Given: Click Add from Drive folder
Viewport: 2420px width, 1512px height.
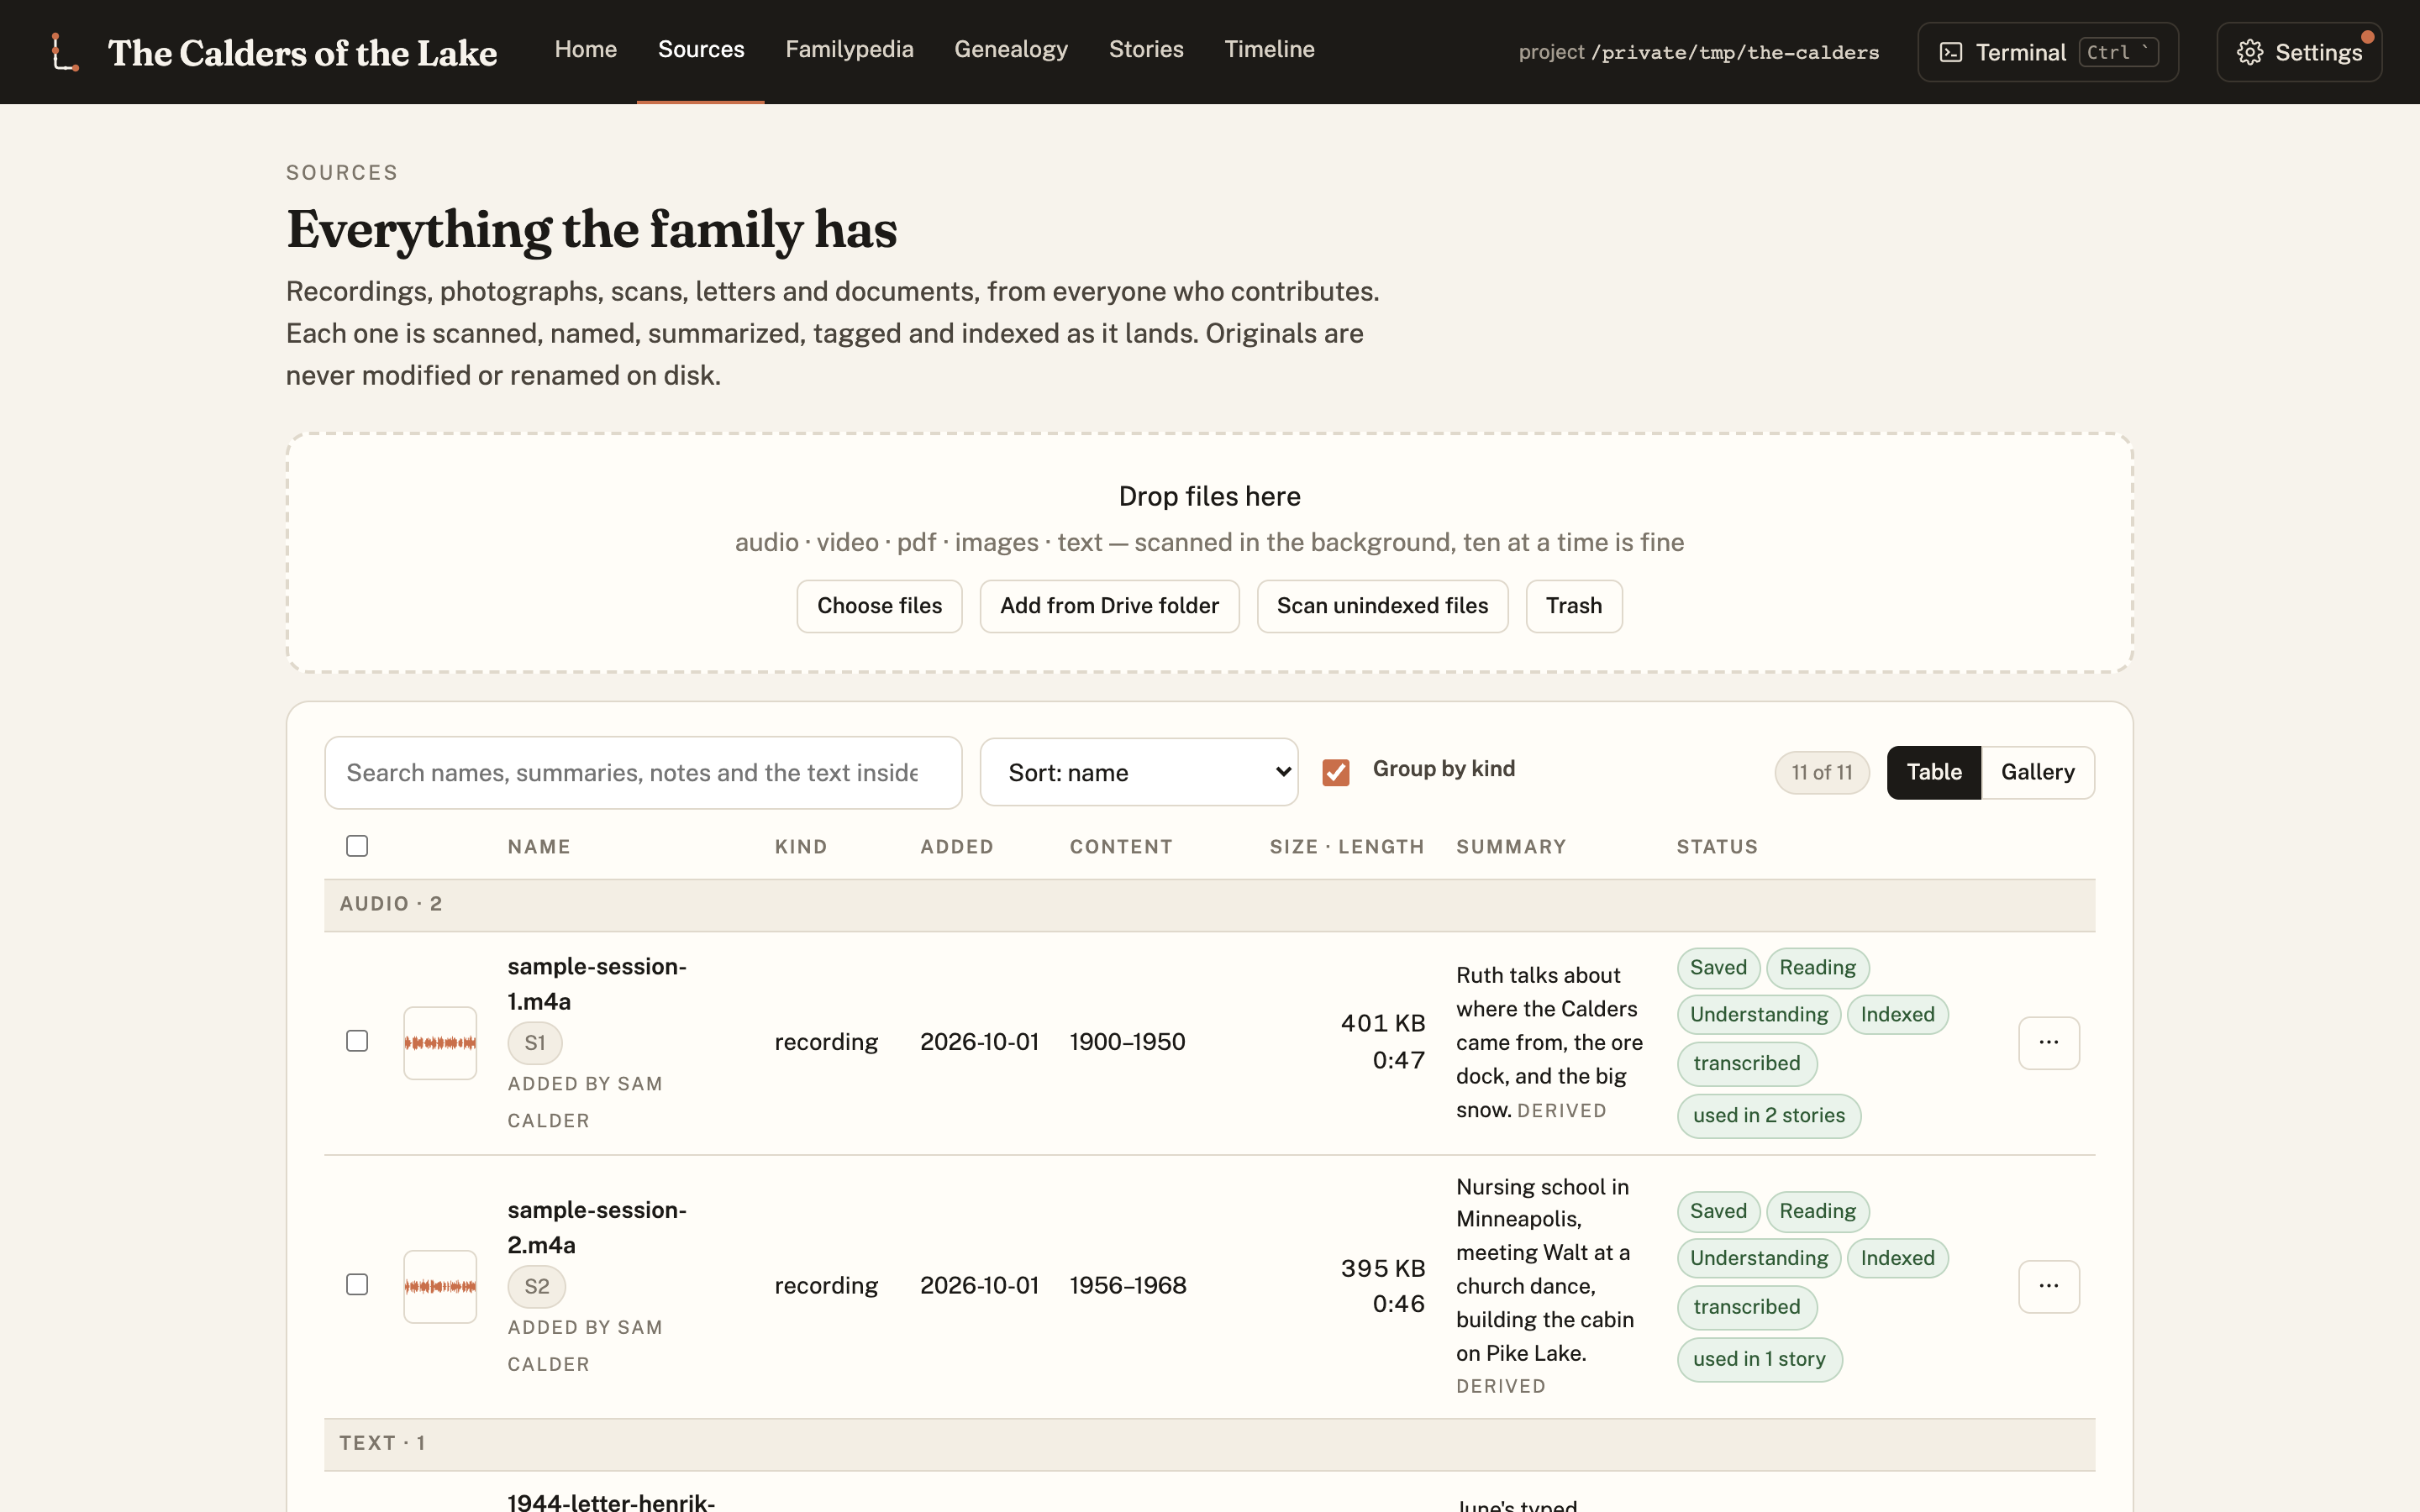Looking at the screenshot, I should coord(1109,606).
